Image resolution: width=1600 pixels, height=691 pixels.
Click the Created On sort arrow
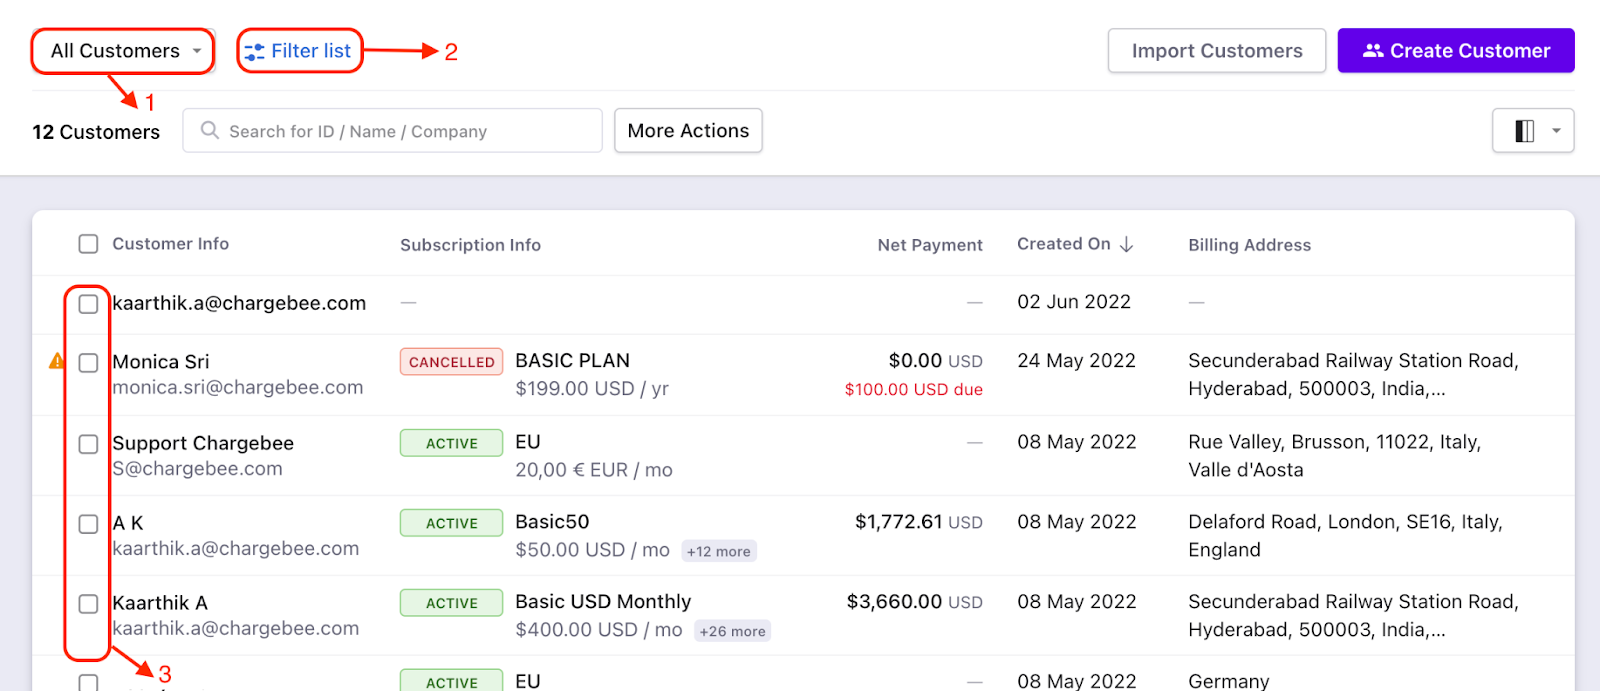pyautogui.click(x=1127, y=245)
